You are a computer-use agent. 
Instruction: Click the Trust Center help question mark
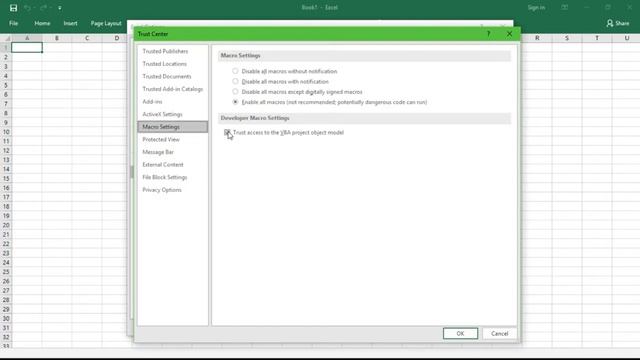point(488,34)
